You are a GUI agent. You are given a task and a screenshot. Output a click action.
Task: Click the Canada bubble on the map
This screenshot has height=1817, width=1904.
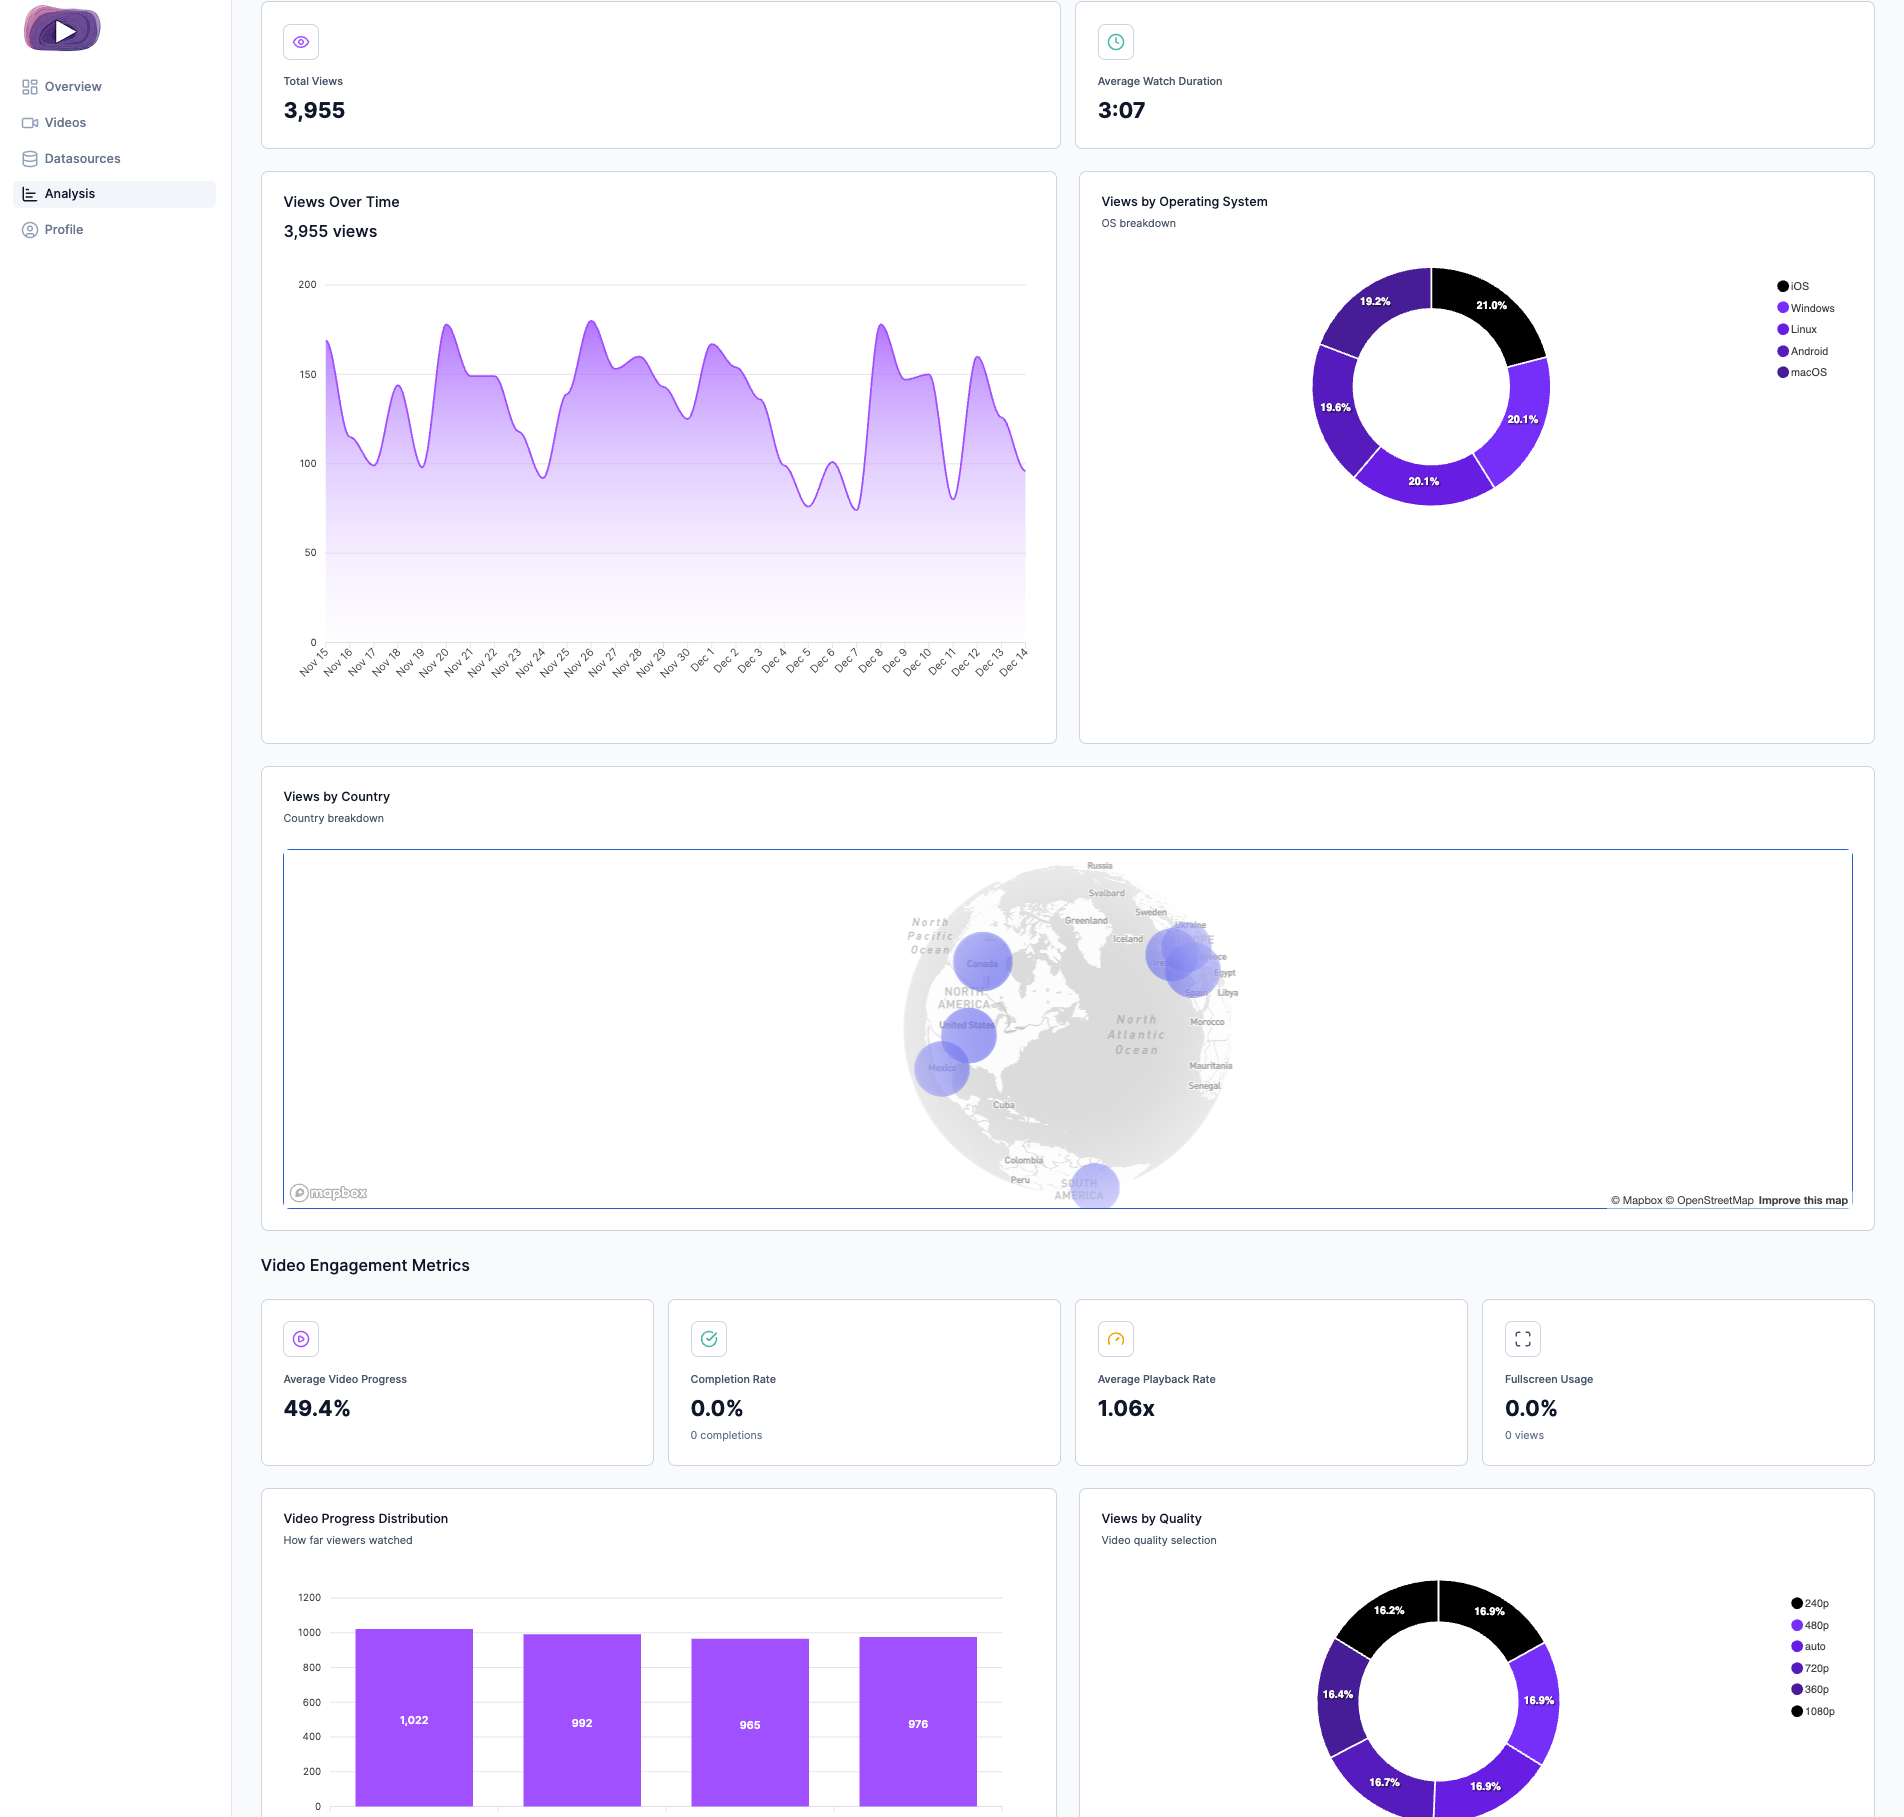pyautogui.click(x=983, y=962)
